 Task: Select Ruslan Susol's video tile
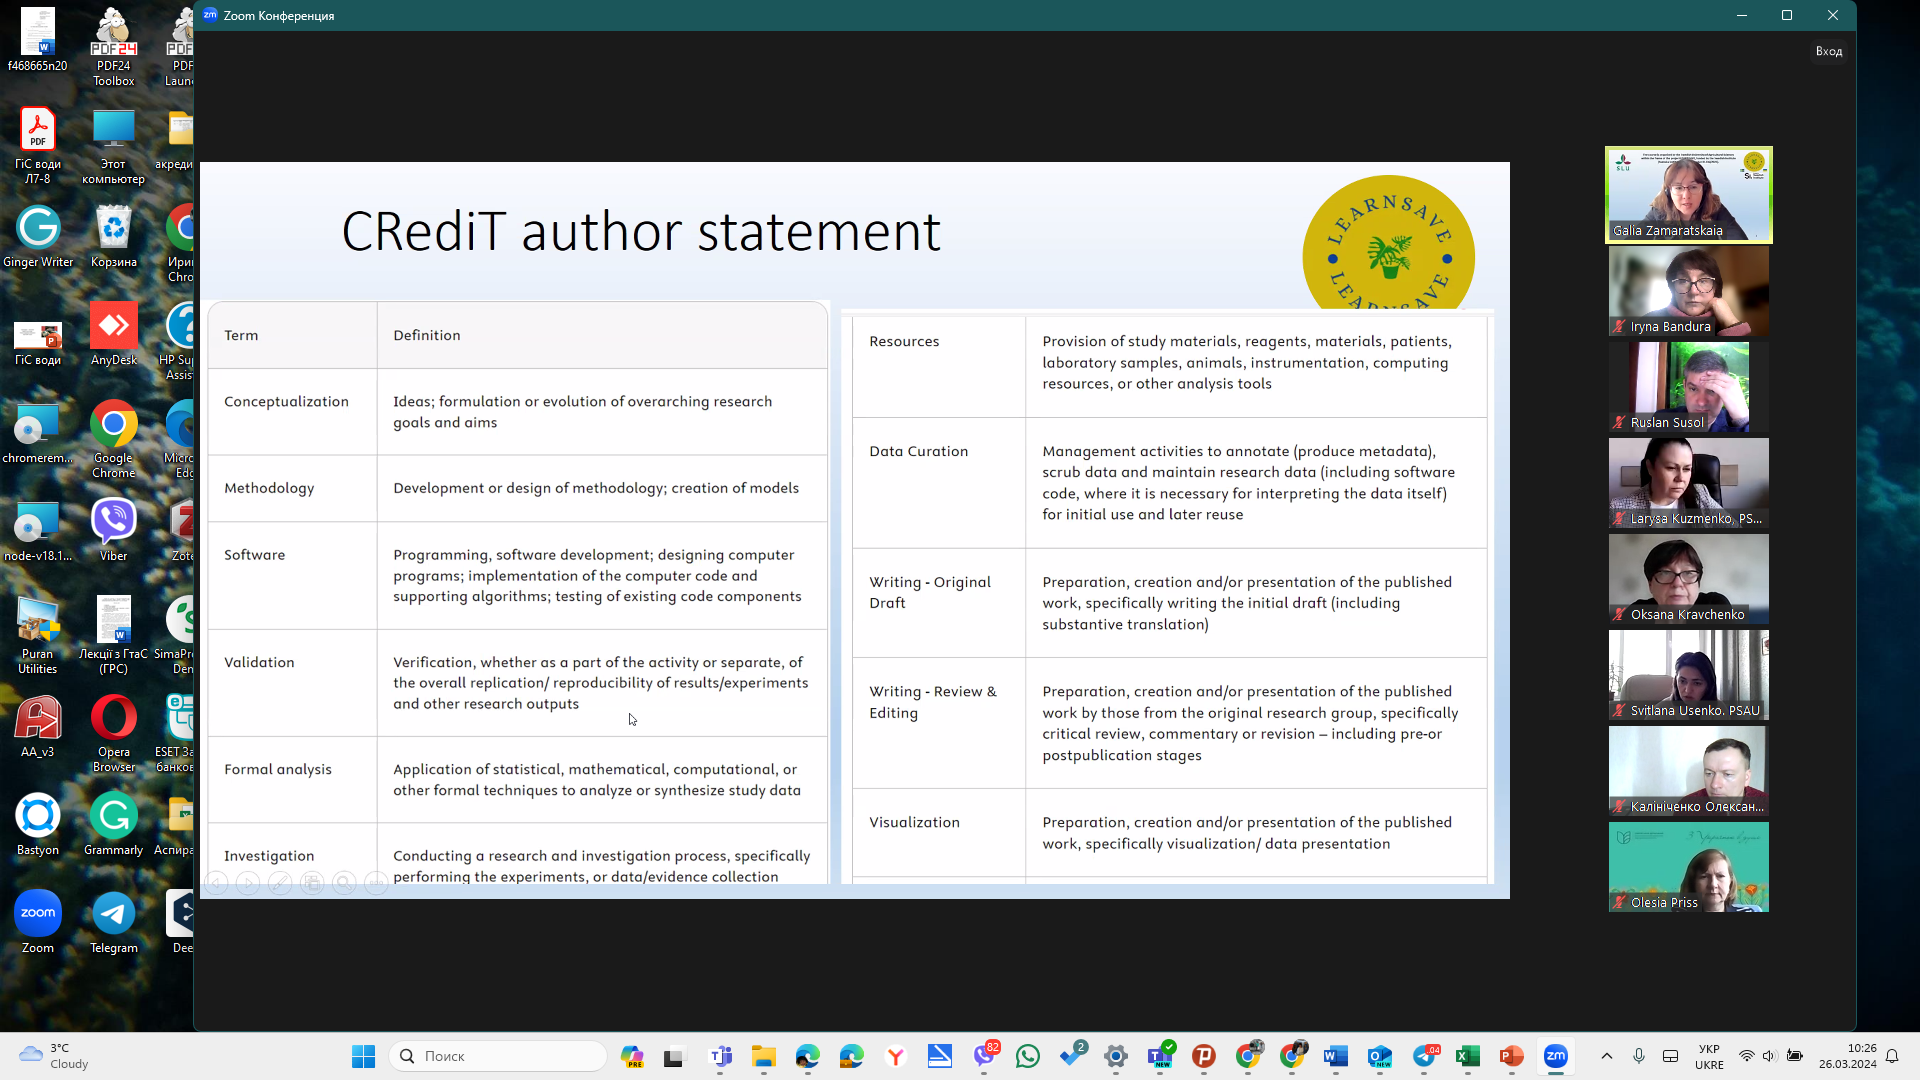point(1688,387)
